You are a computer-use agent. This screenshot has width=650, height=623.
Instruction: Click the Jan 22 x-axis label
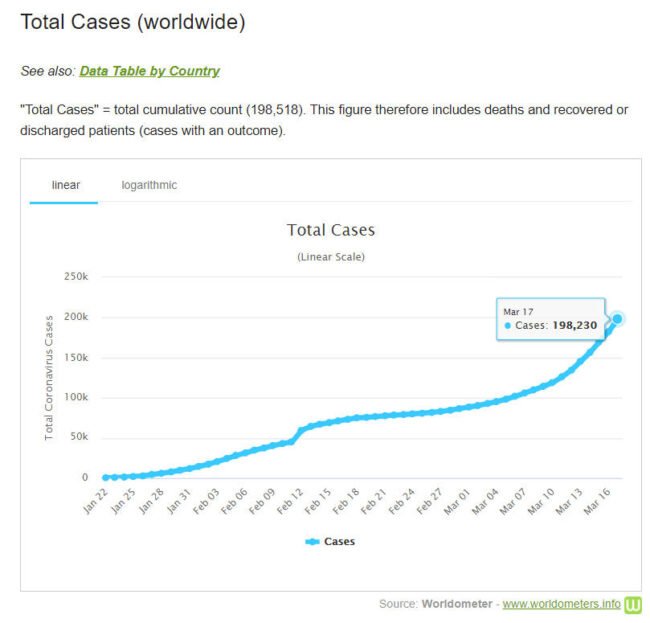(97, 500)
